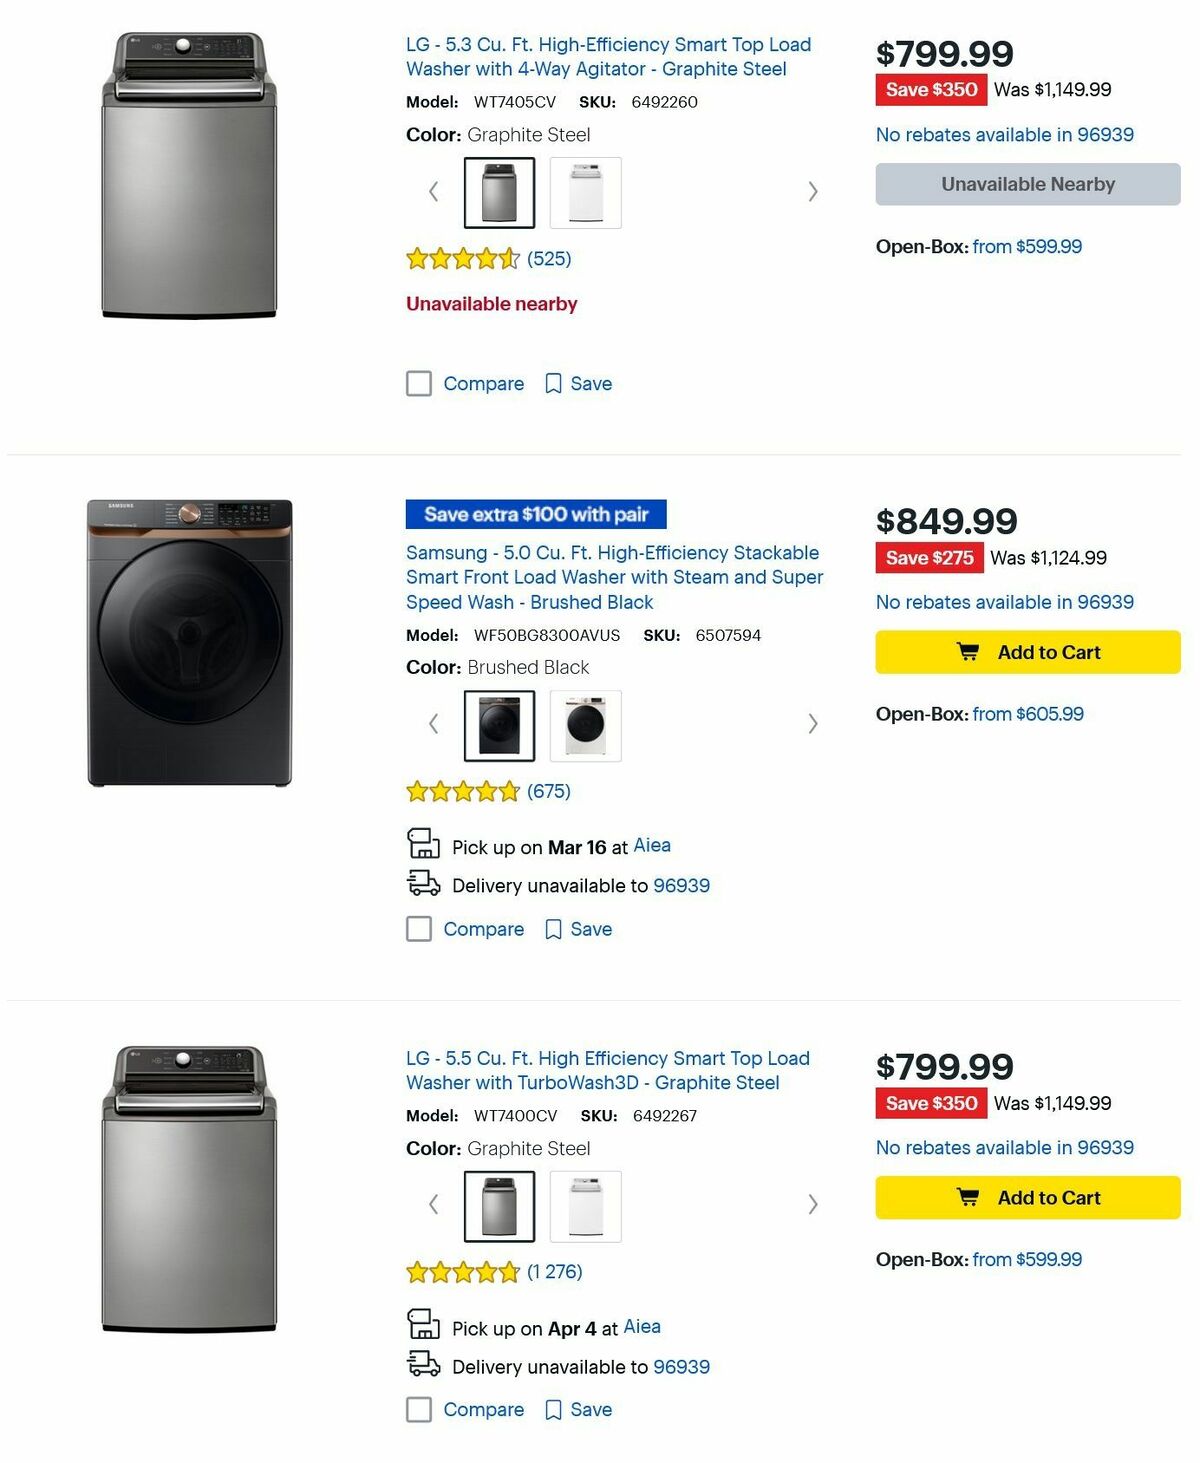Click the right arrow on the LG WT7400CV carousel
Image resolution: width=1200 pixels, height=1463 pixels.
click(813, 1205)
